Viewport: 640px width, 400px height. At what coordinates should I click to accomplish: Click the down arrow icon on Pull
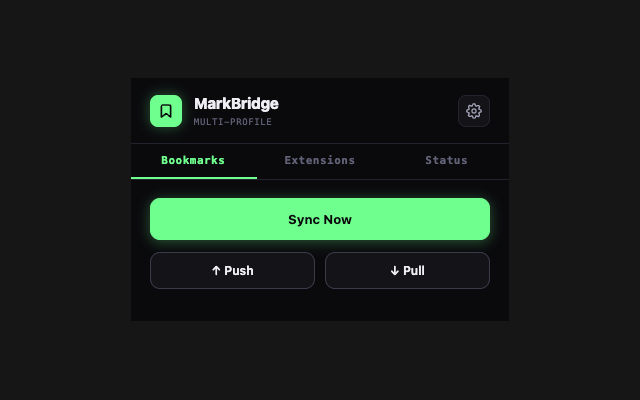coord(395,271)
